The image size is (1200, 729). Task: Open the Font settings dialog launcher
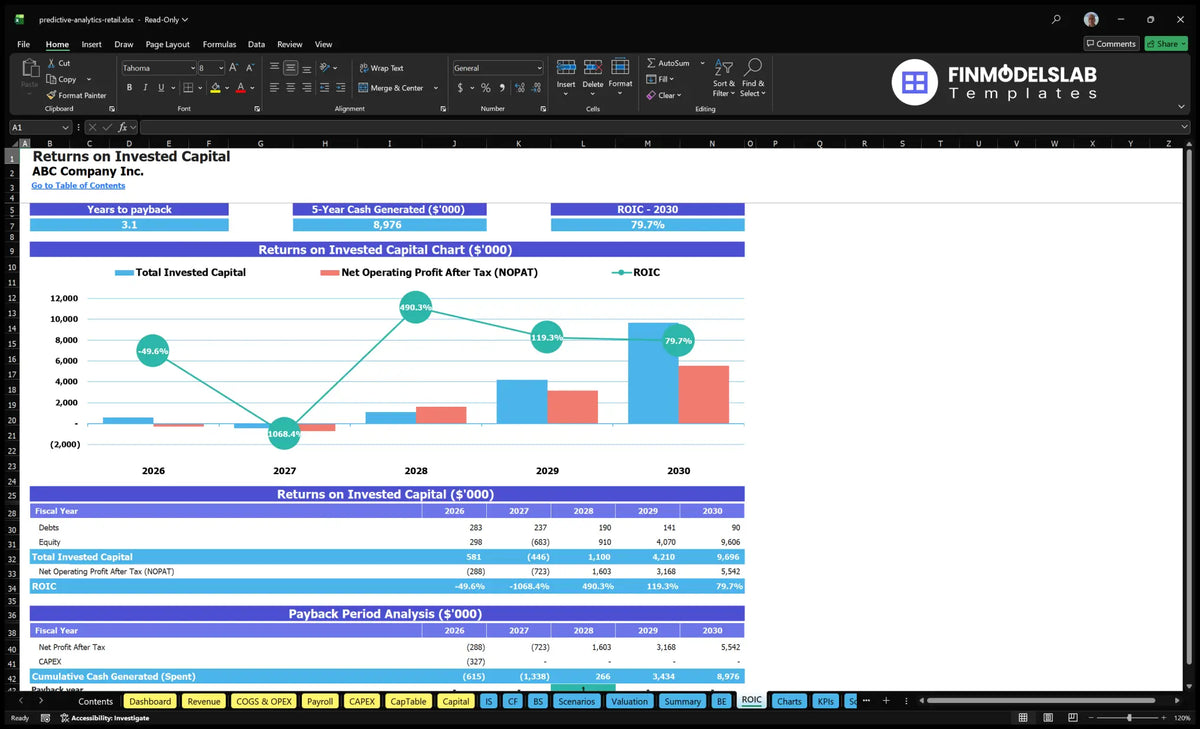[255, 108]
